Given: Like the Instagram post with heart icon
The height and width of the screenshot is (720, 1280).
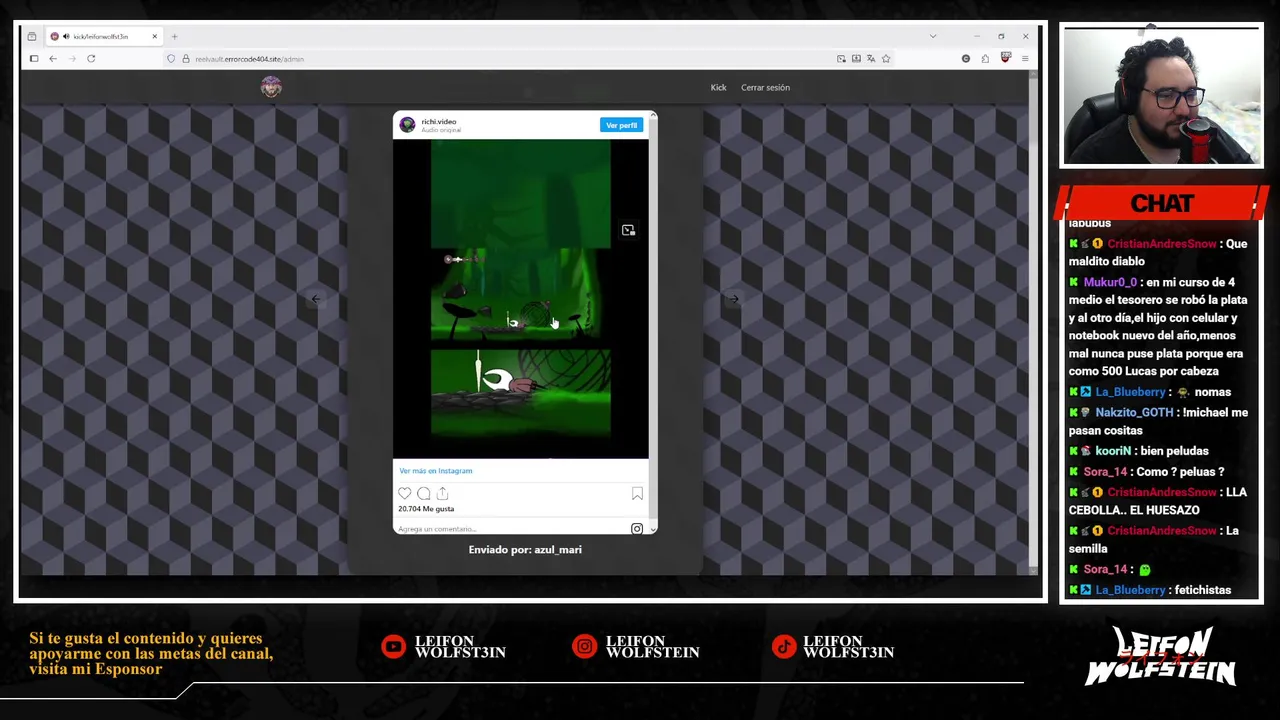Looking at the screenshot, I should (404, 493).
